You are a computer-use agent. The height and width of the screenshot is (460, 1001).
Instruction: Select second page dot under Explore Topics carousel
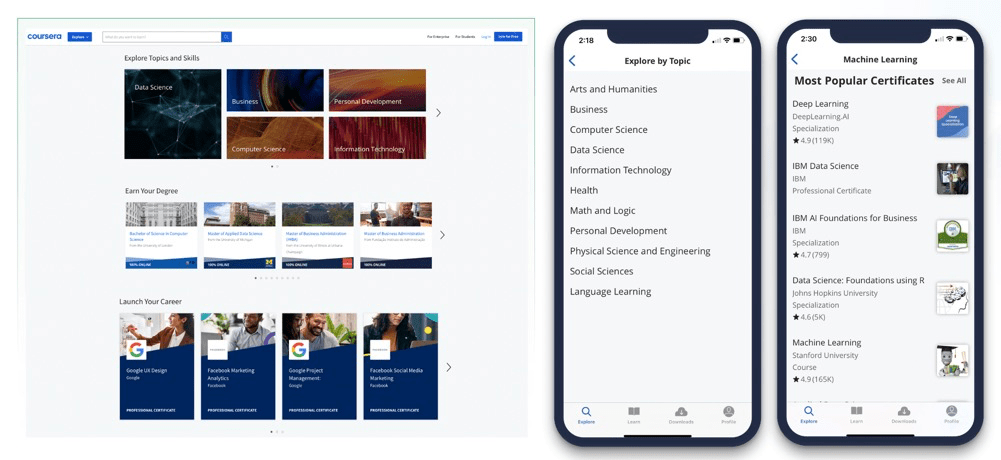tap(277, 167)
